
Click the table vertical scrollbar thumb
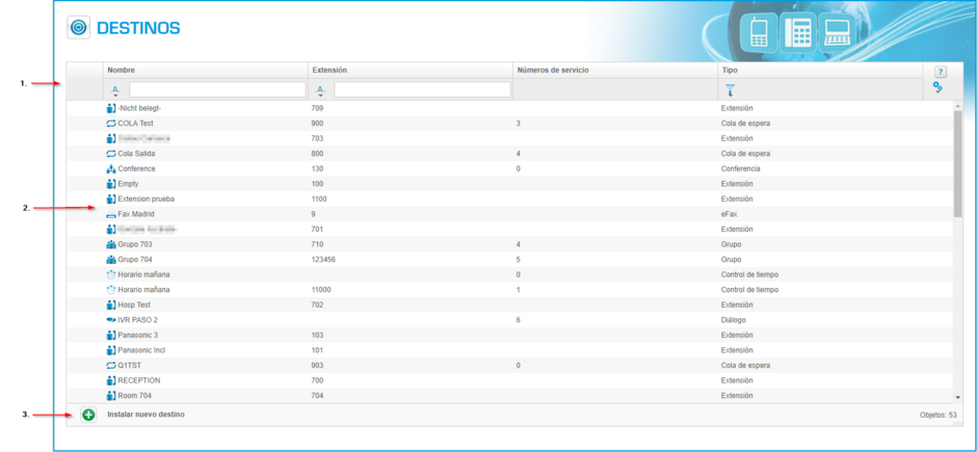(957, 163)
